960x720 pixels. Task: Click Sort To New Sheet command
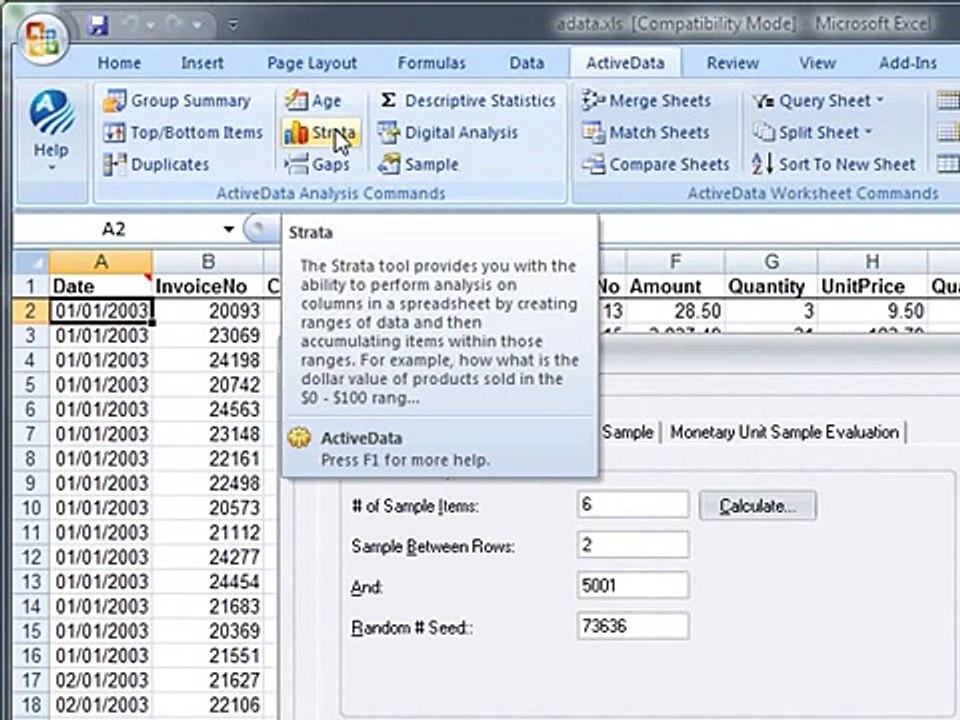tap(833, 164)
